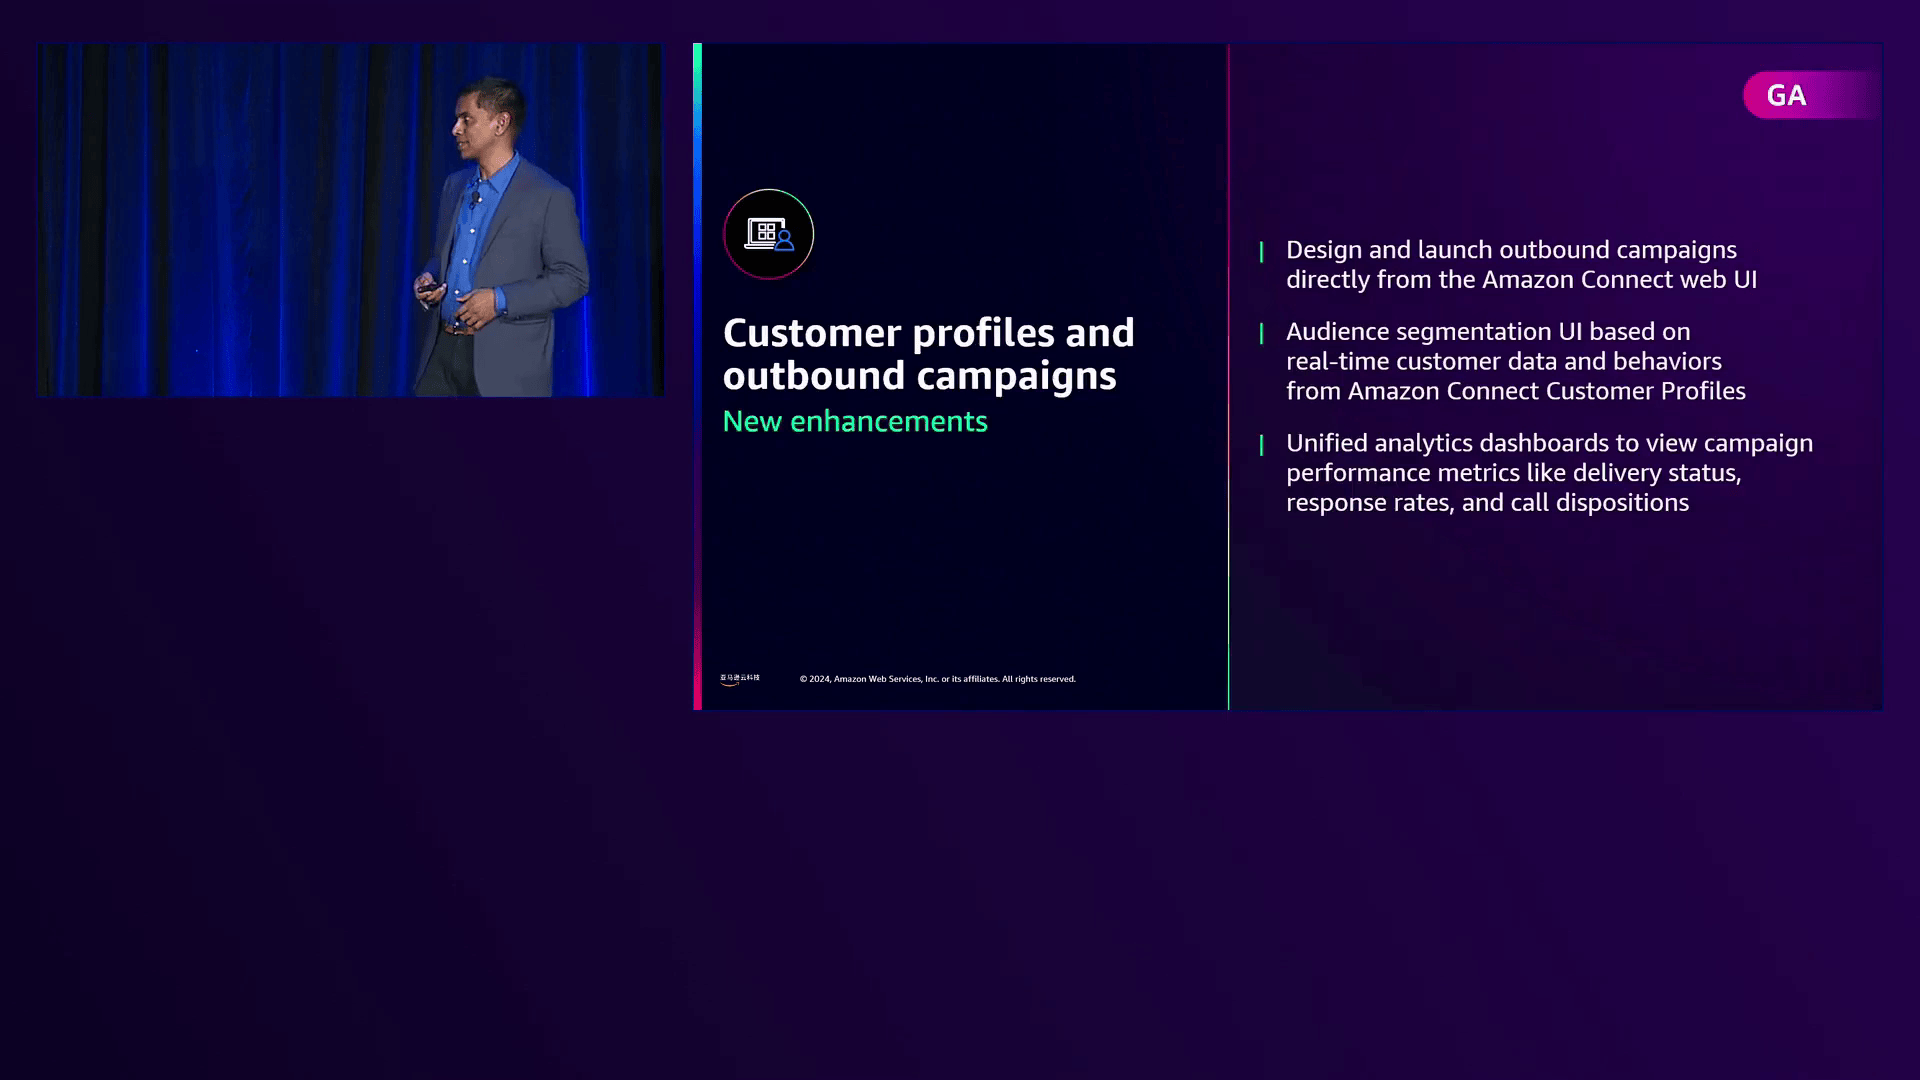Click the small AWS logo in slide footer
The height and width of the screenshot is (1080, 1920).
point(739,679)
